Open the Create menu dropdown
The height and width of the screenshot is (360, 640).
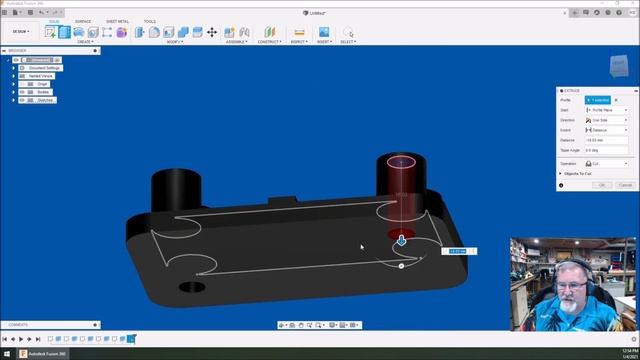tap(85, 42)
